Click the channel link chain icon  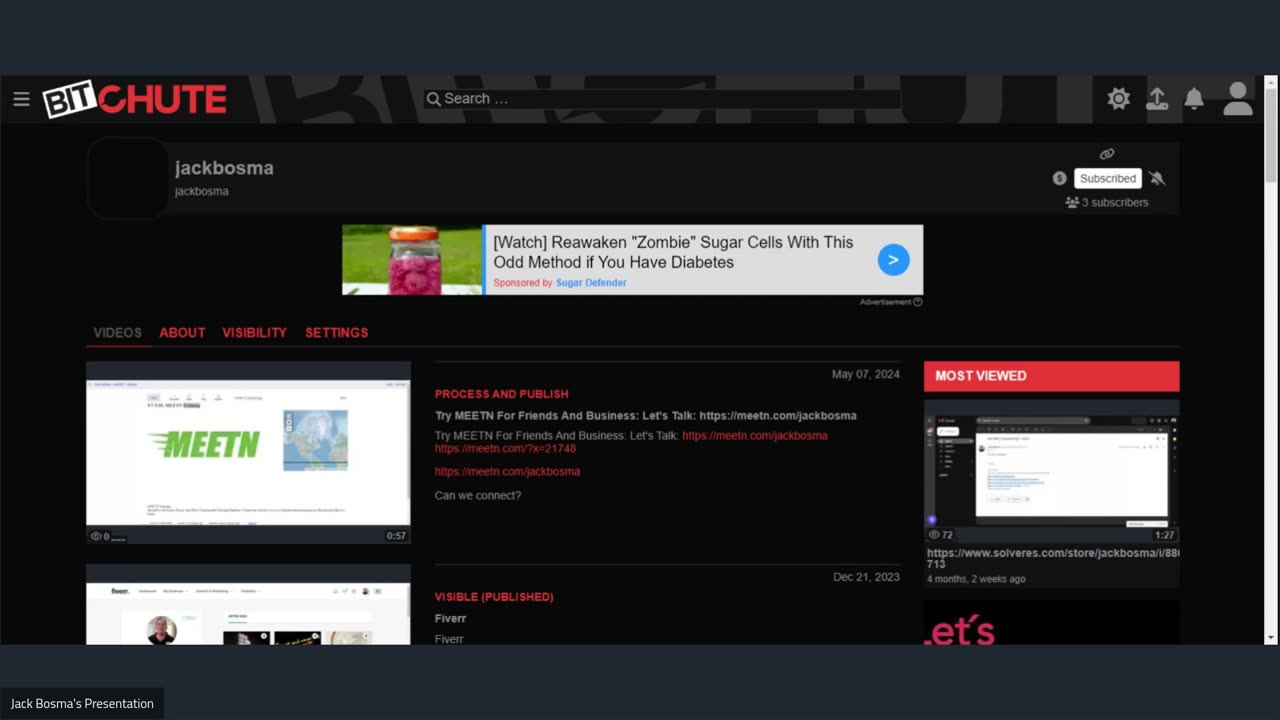pos(1107,154)
